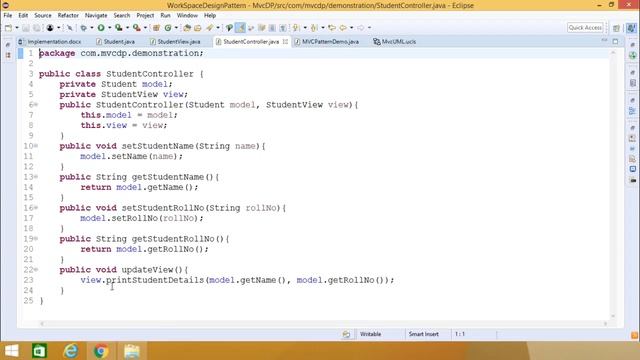Click the New file toolbar icon

pyautogui.click(x=8, y=28)
